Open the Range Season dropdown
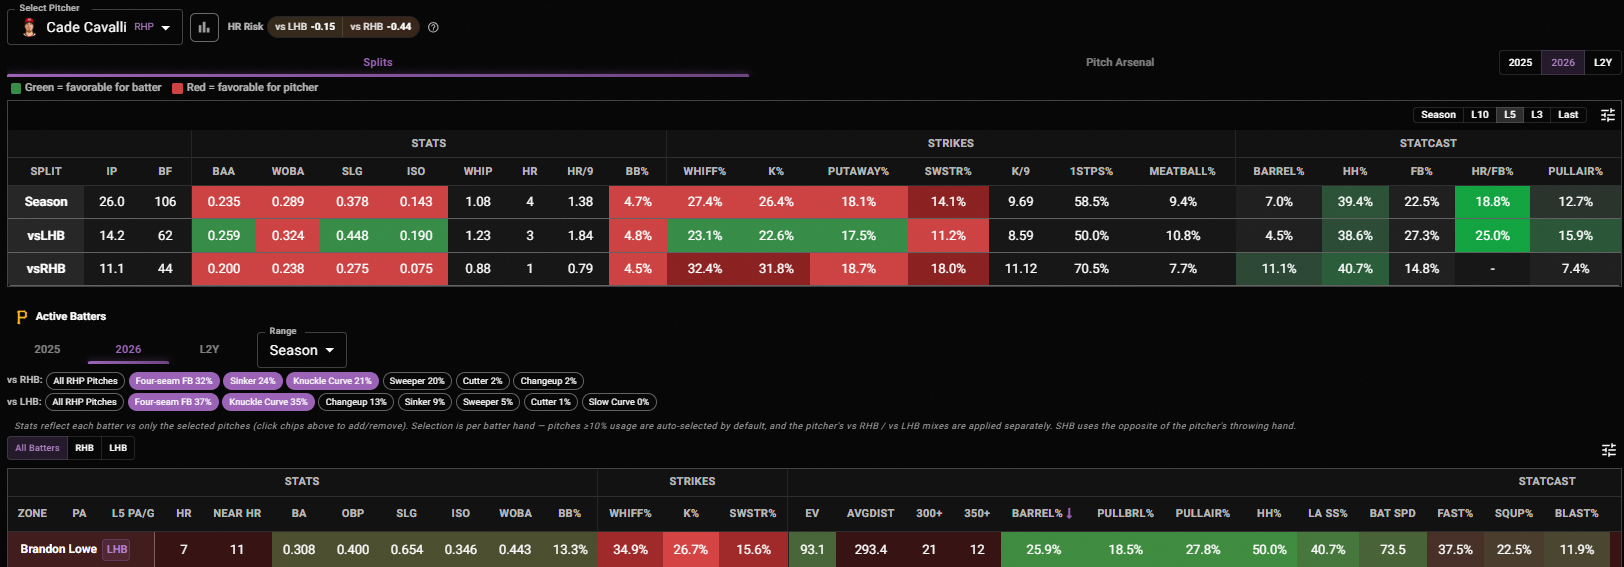This screenshot has height=567, width=1624. click(x=302, y=350)
